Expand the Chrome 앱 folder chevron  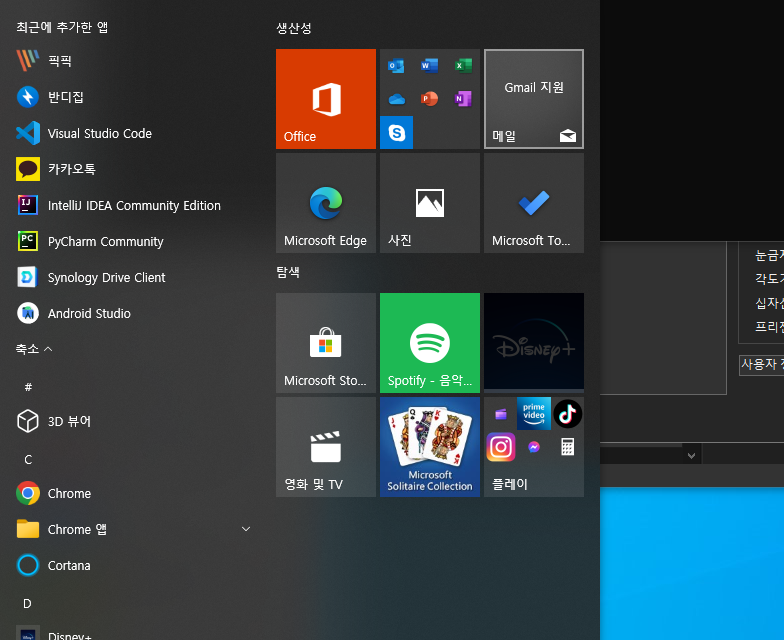246,529
